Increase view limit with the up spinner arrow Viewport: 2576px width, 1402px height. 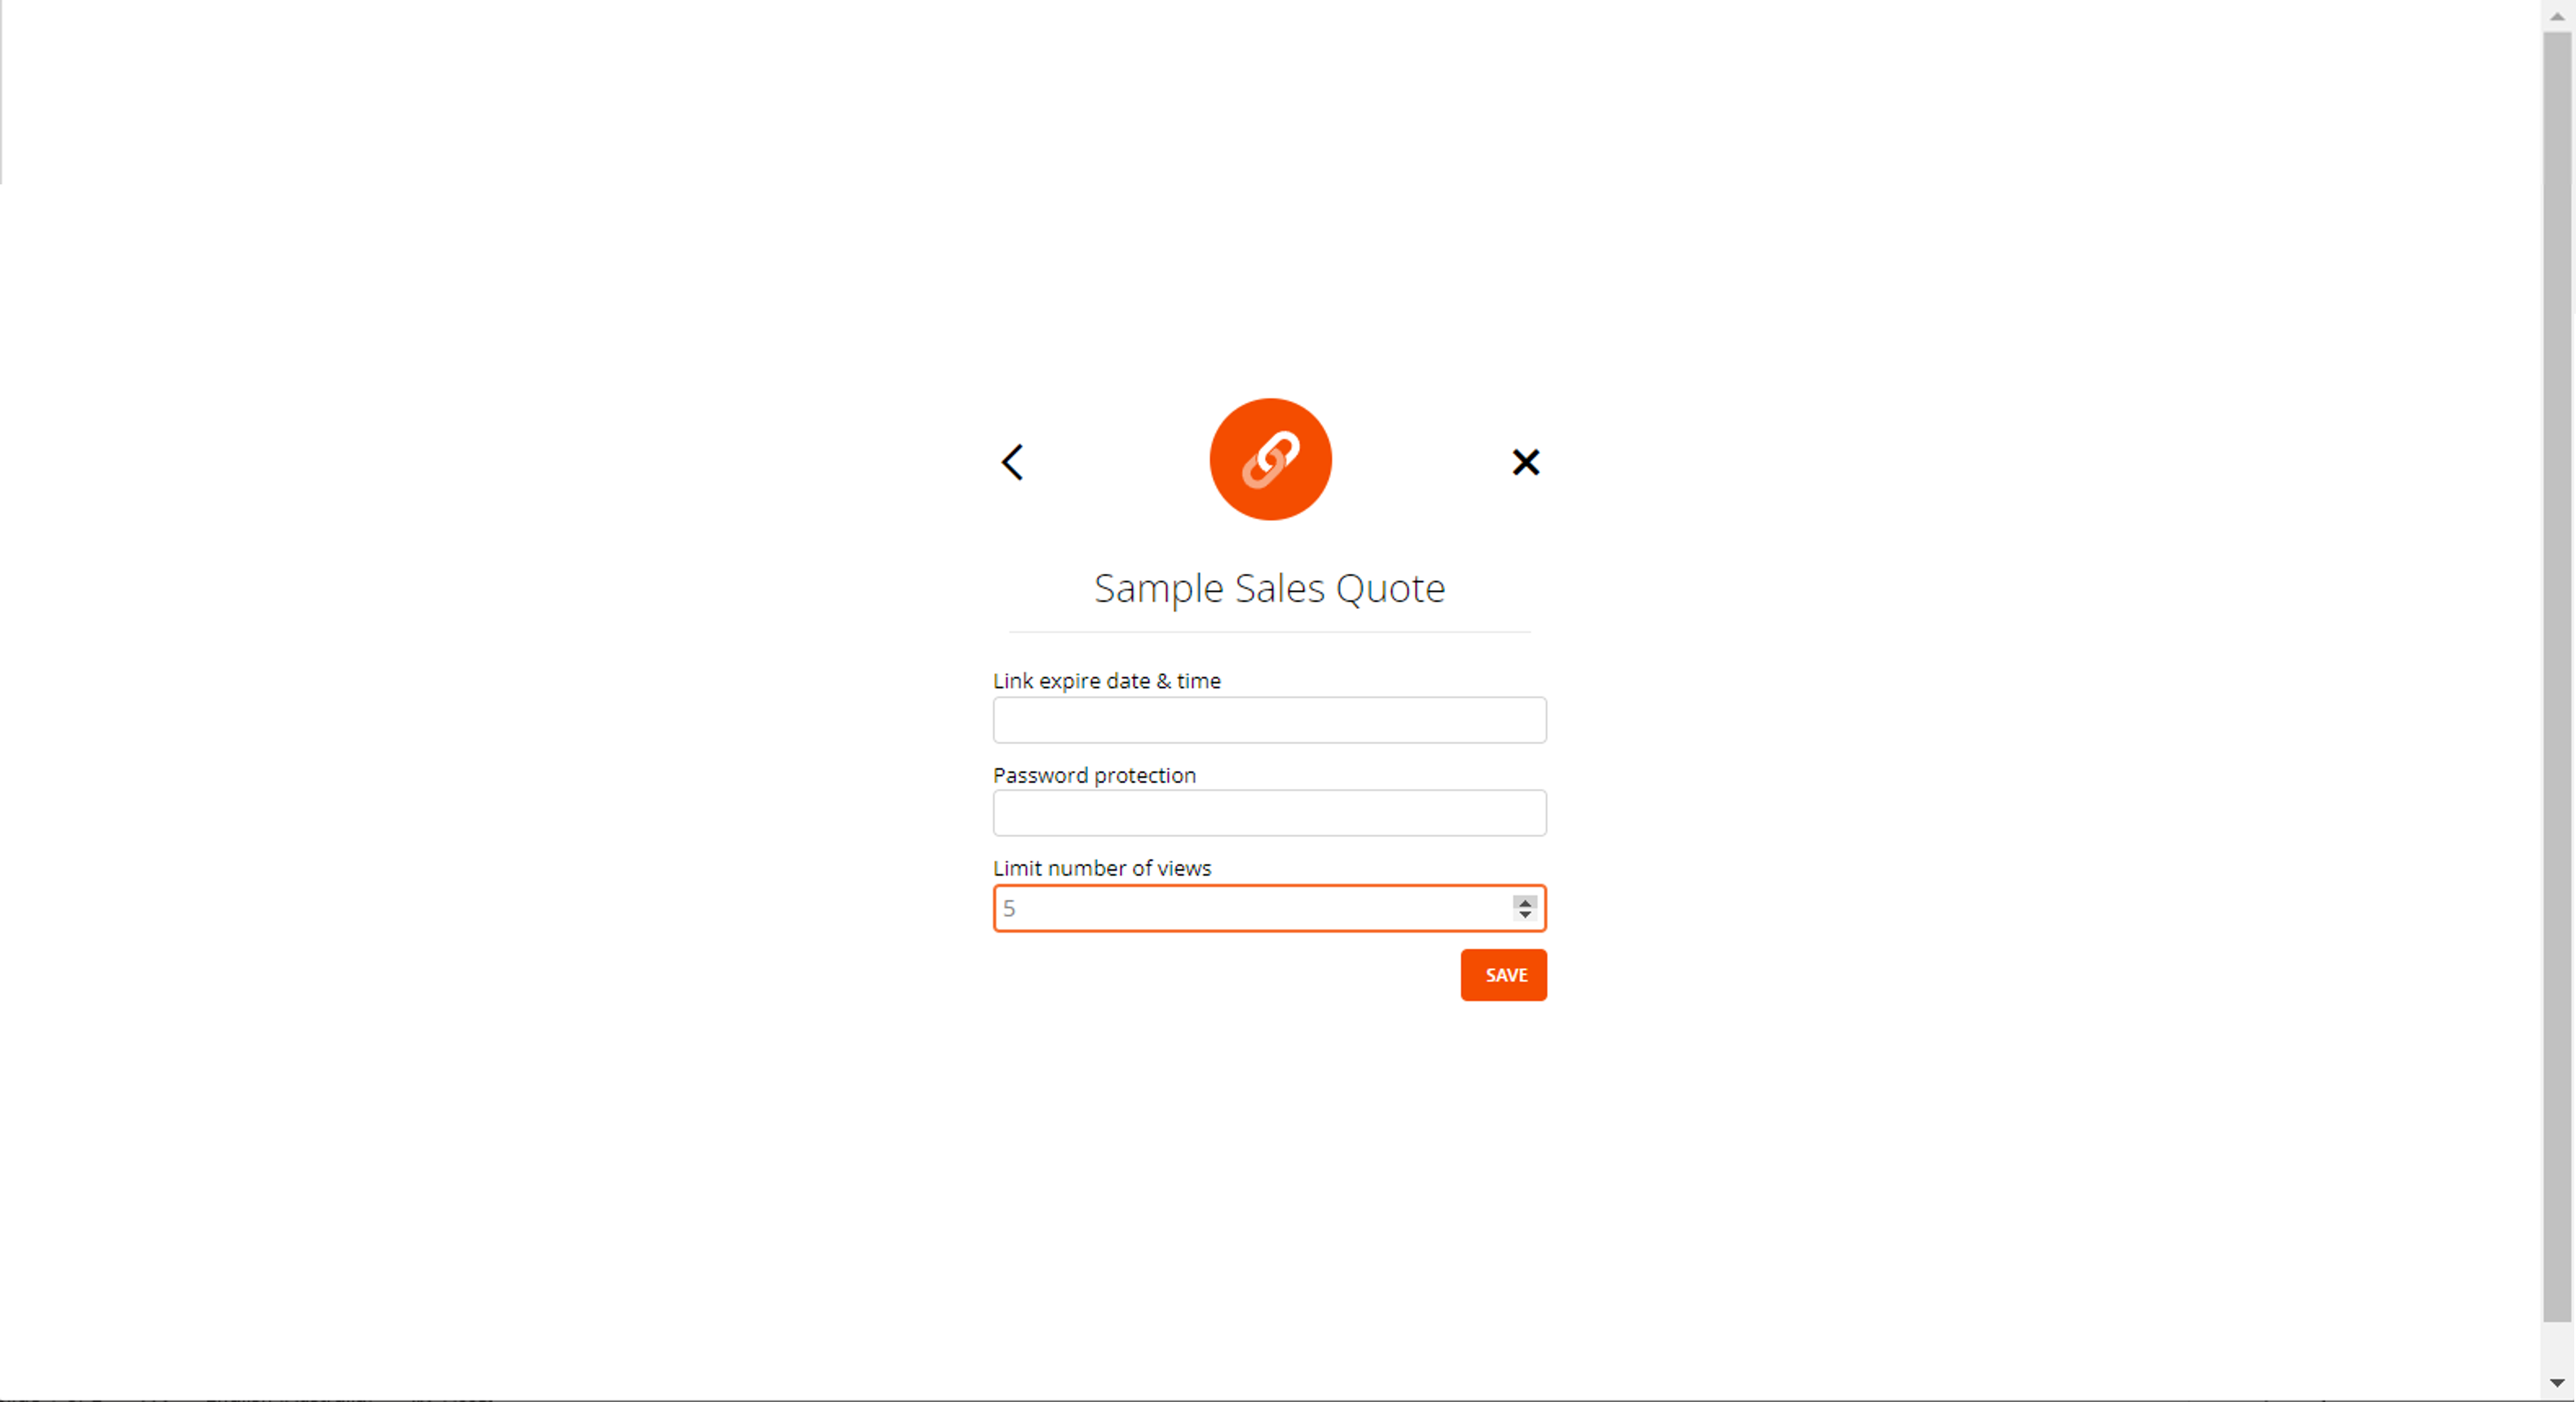pos(1524,901)
